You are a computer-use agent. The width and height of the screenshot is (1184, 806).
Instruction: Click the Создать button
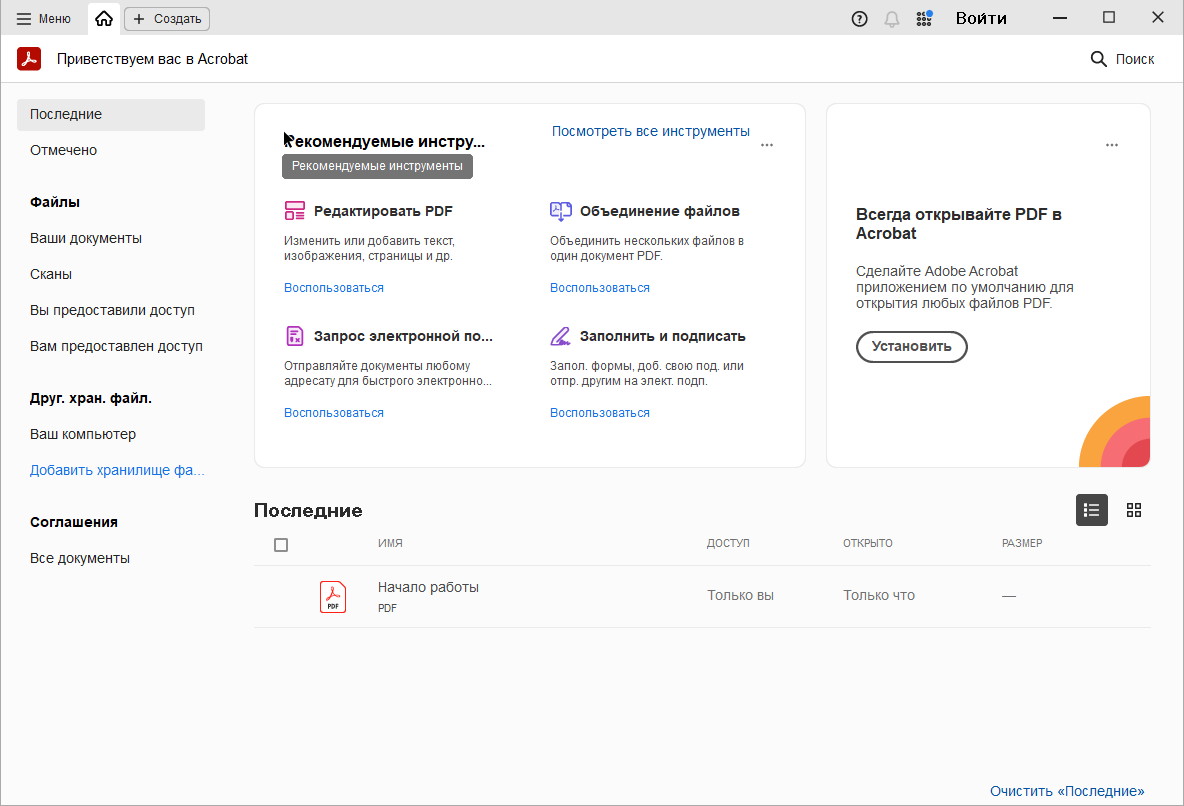[x=167, y=19]
